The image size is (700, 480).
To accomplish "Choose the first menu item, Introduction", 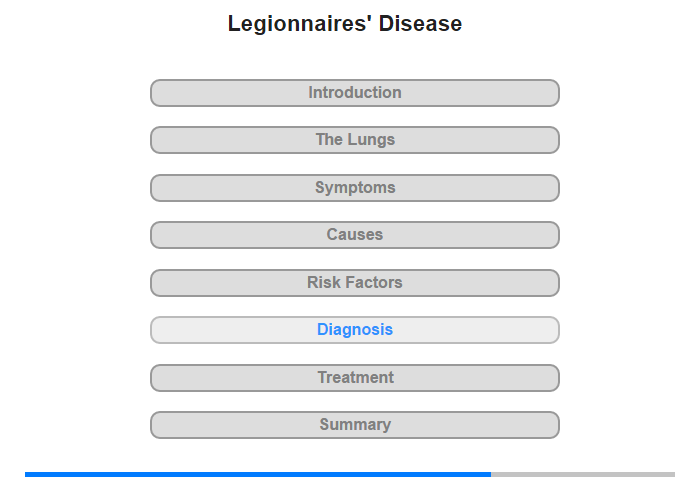I will (354, 93).
